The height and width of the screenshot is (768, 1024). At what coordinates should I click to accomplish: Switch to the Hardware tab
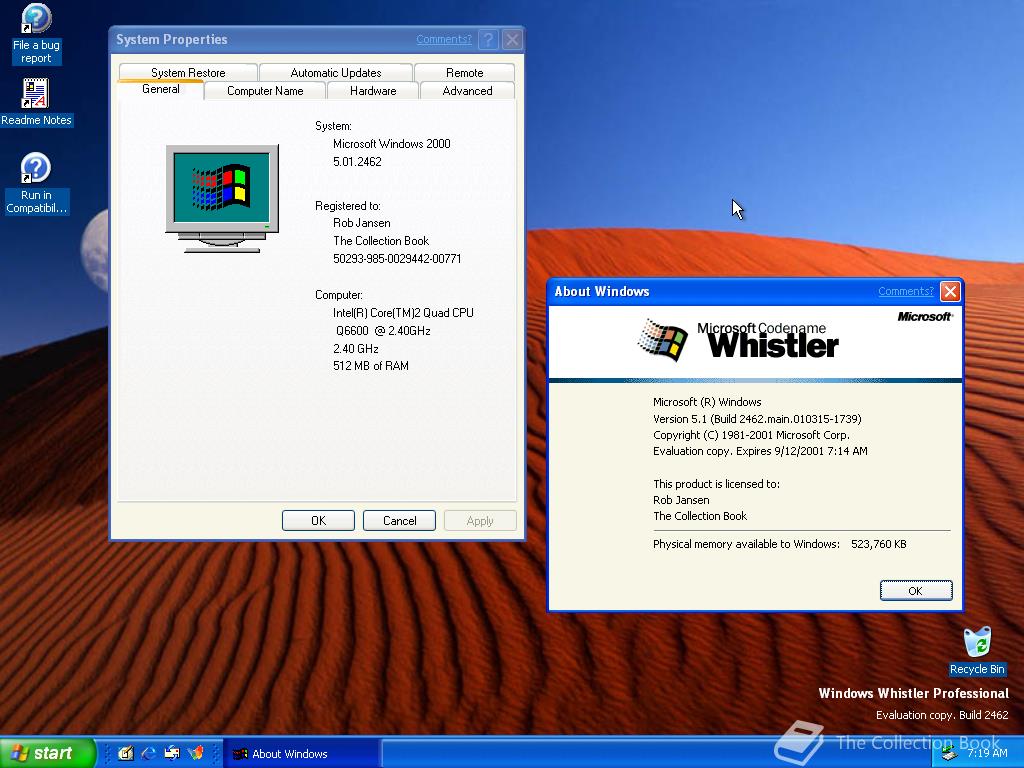[x=373, y=91]
